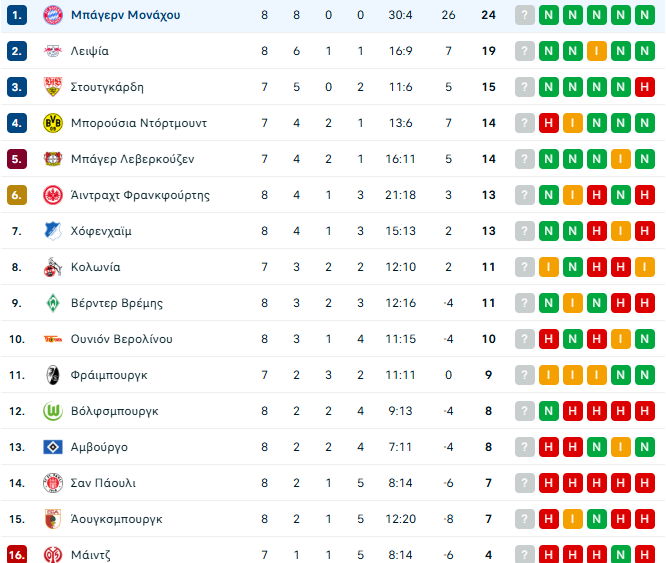This screenshot has width=666, height=563.
Task: Click the Μάιντζ team name
Action: (x=92, y=555)
